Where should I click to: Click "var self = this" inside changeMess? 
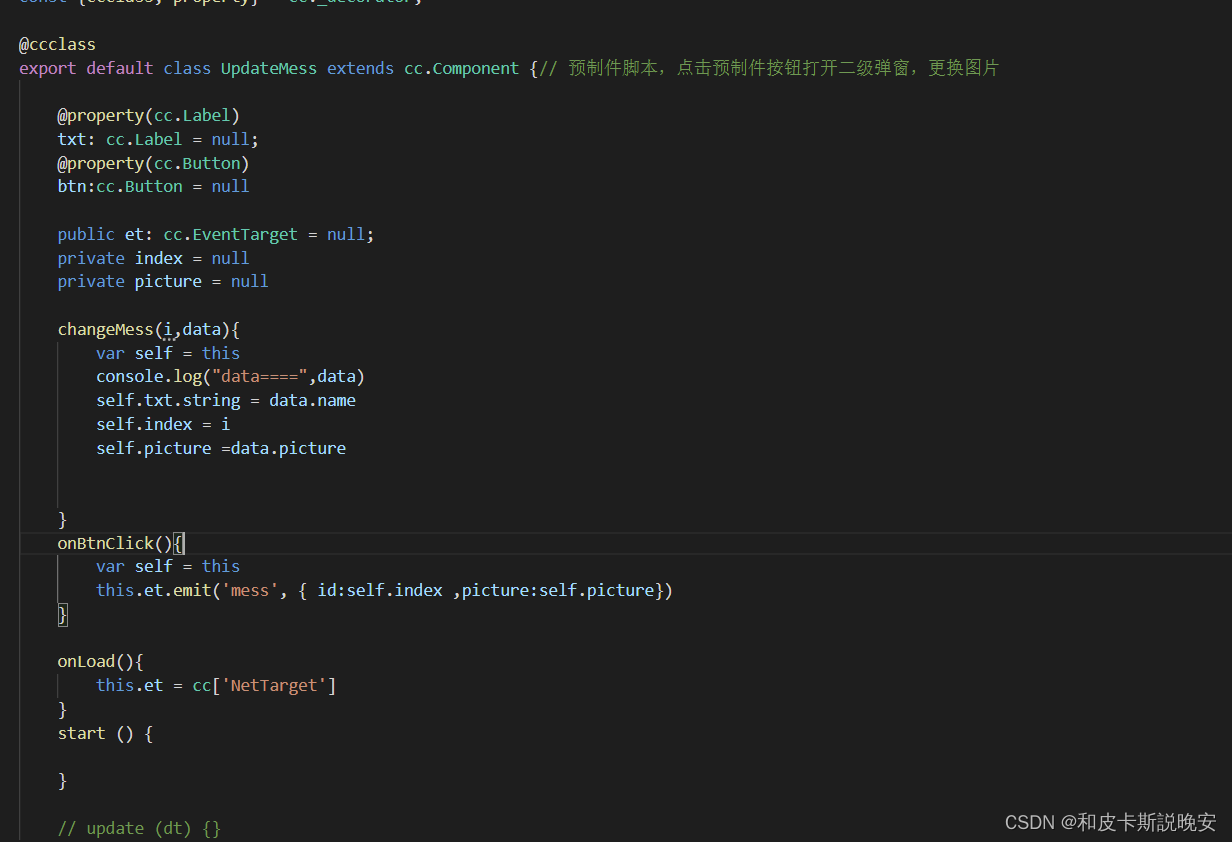click(168, 353)
